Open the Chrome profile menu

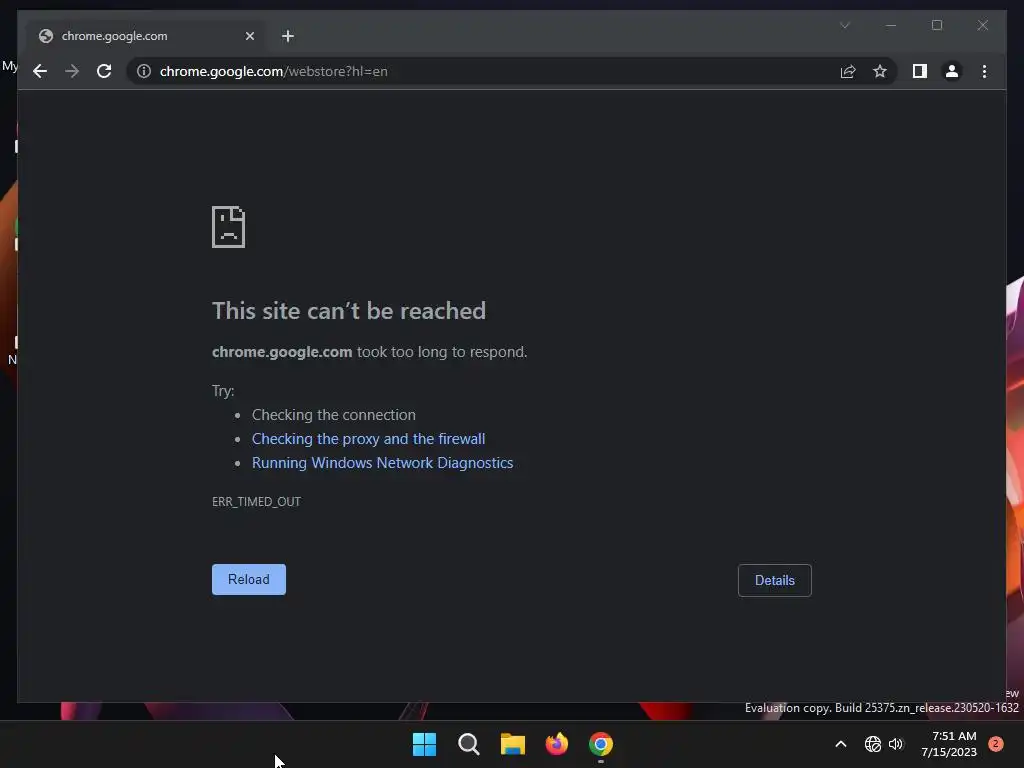tap(952, 71)
